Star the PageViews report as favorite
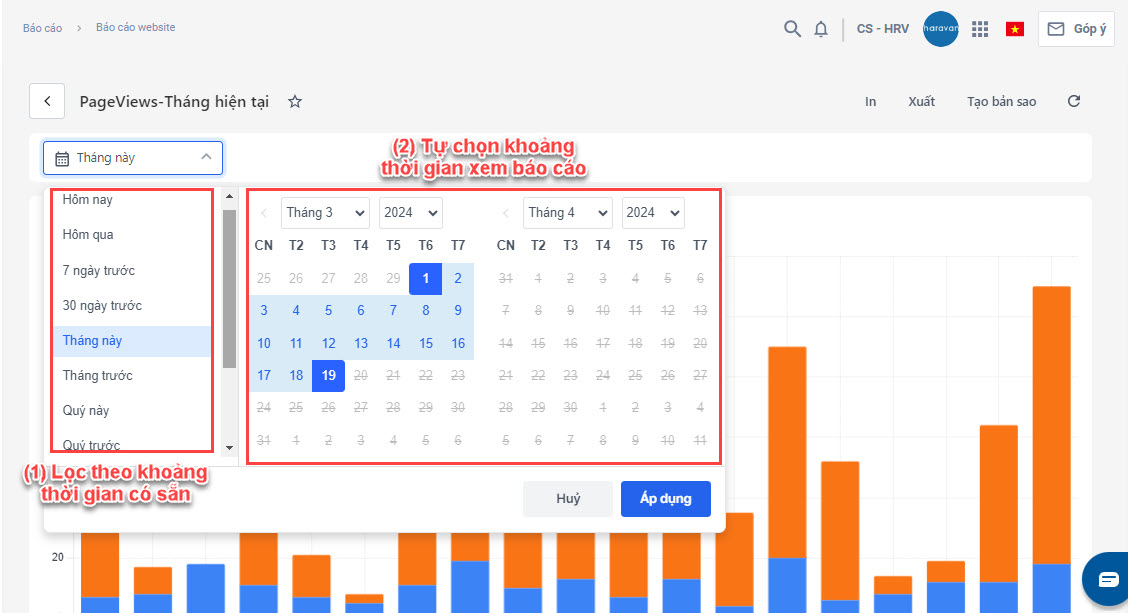This screenshot has height=613, width=1128. [294, 102]
